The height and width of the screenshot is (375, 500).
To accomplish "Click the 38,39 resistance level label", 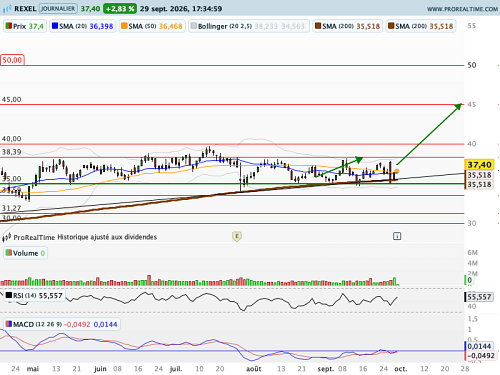I will pos(11,152).
